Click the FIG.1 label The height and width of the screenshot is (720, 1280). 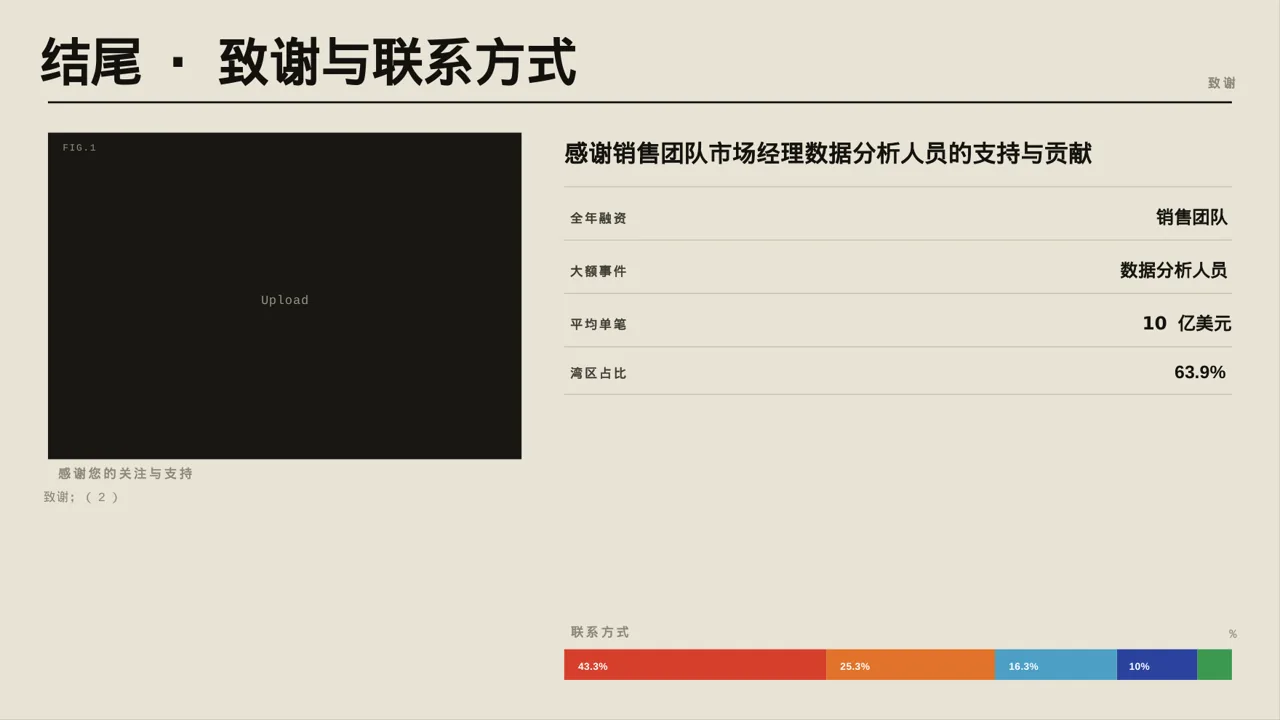click(79, 148)
